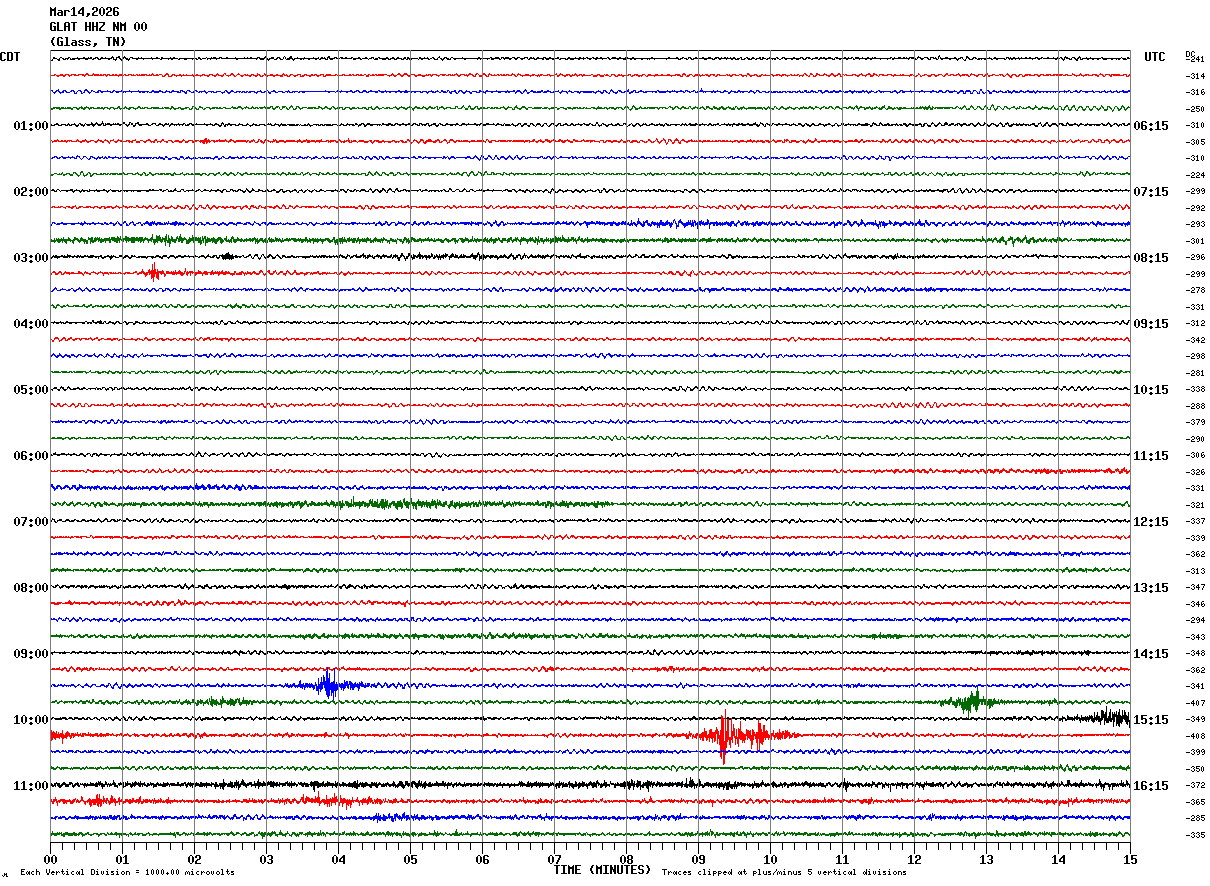This screenshot has width=1210, height=886.
Task: Click the 15:15 UTC time label
Action: point(1151,720)
